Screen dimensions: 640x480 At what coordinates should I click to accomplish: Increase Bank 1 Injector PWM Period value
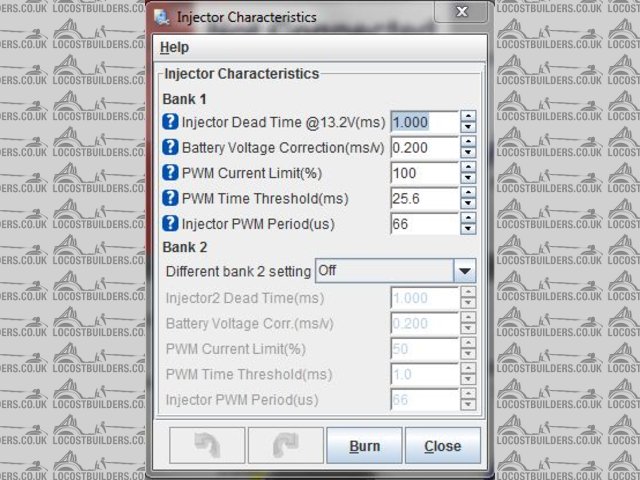pos(468,218)
